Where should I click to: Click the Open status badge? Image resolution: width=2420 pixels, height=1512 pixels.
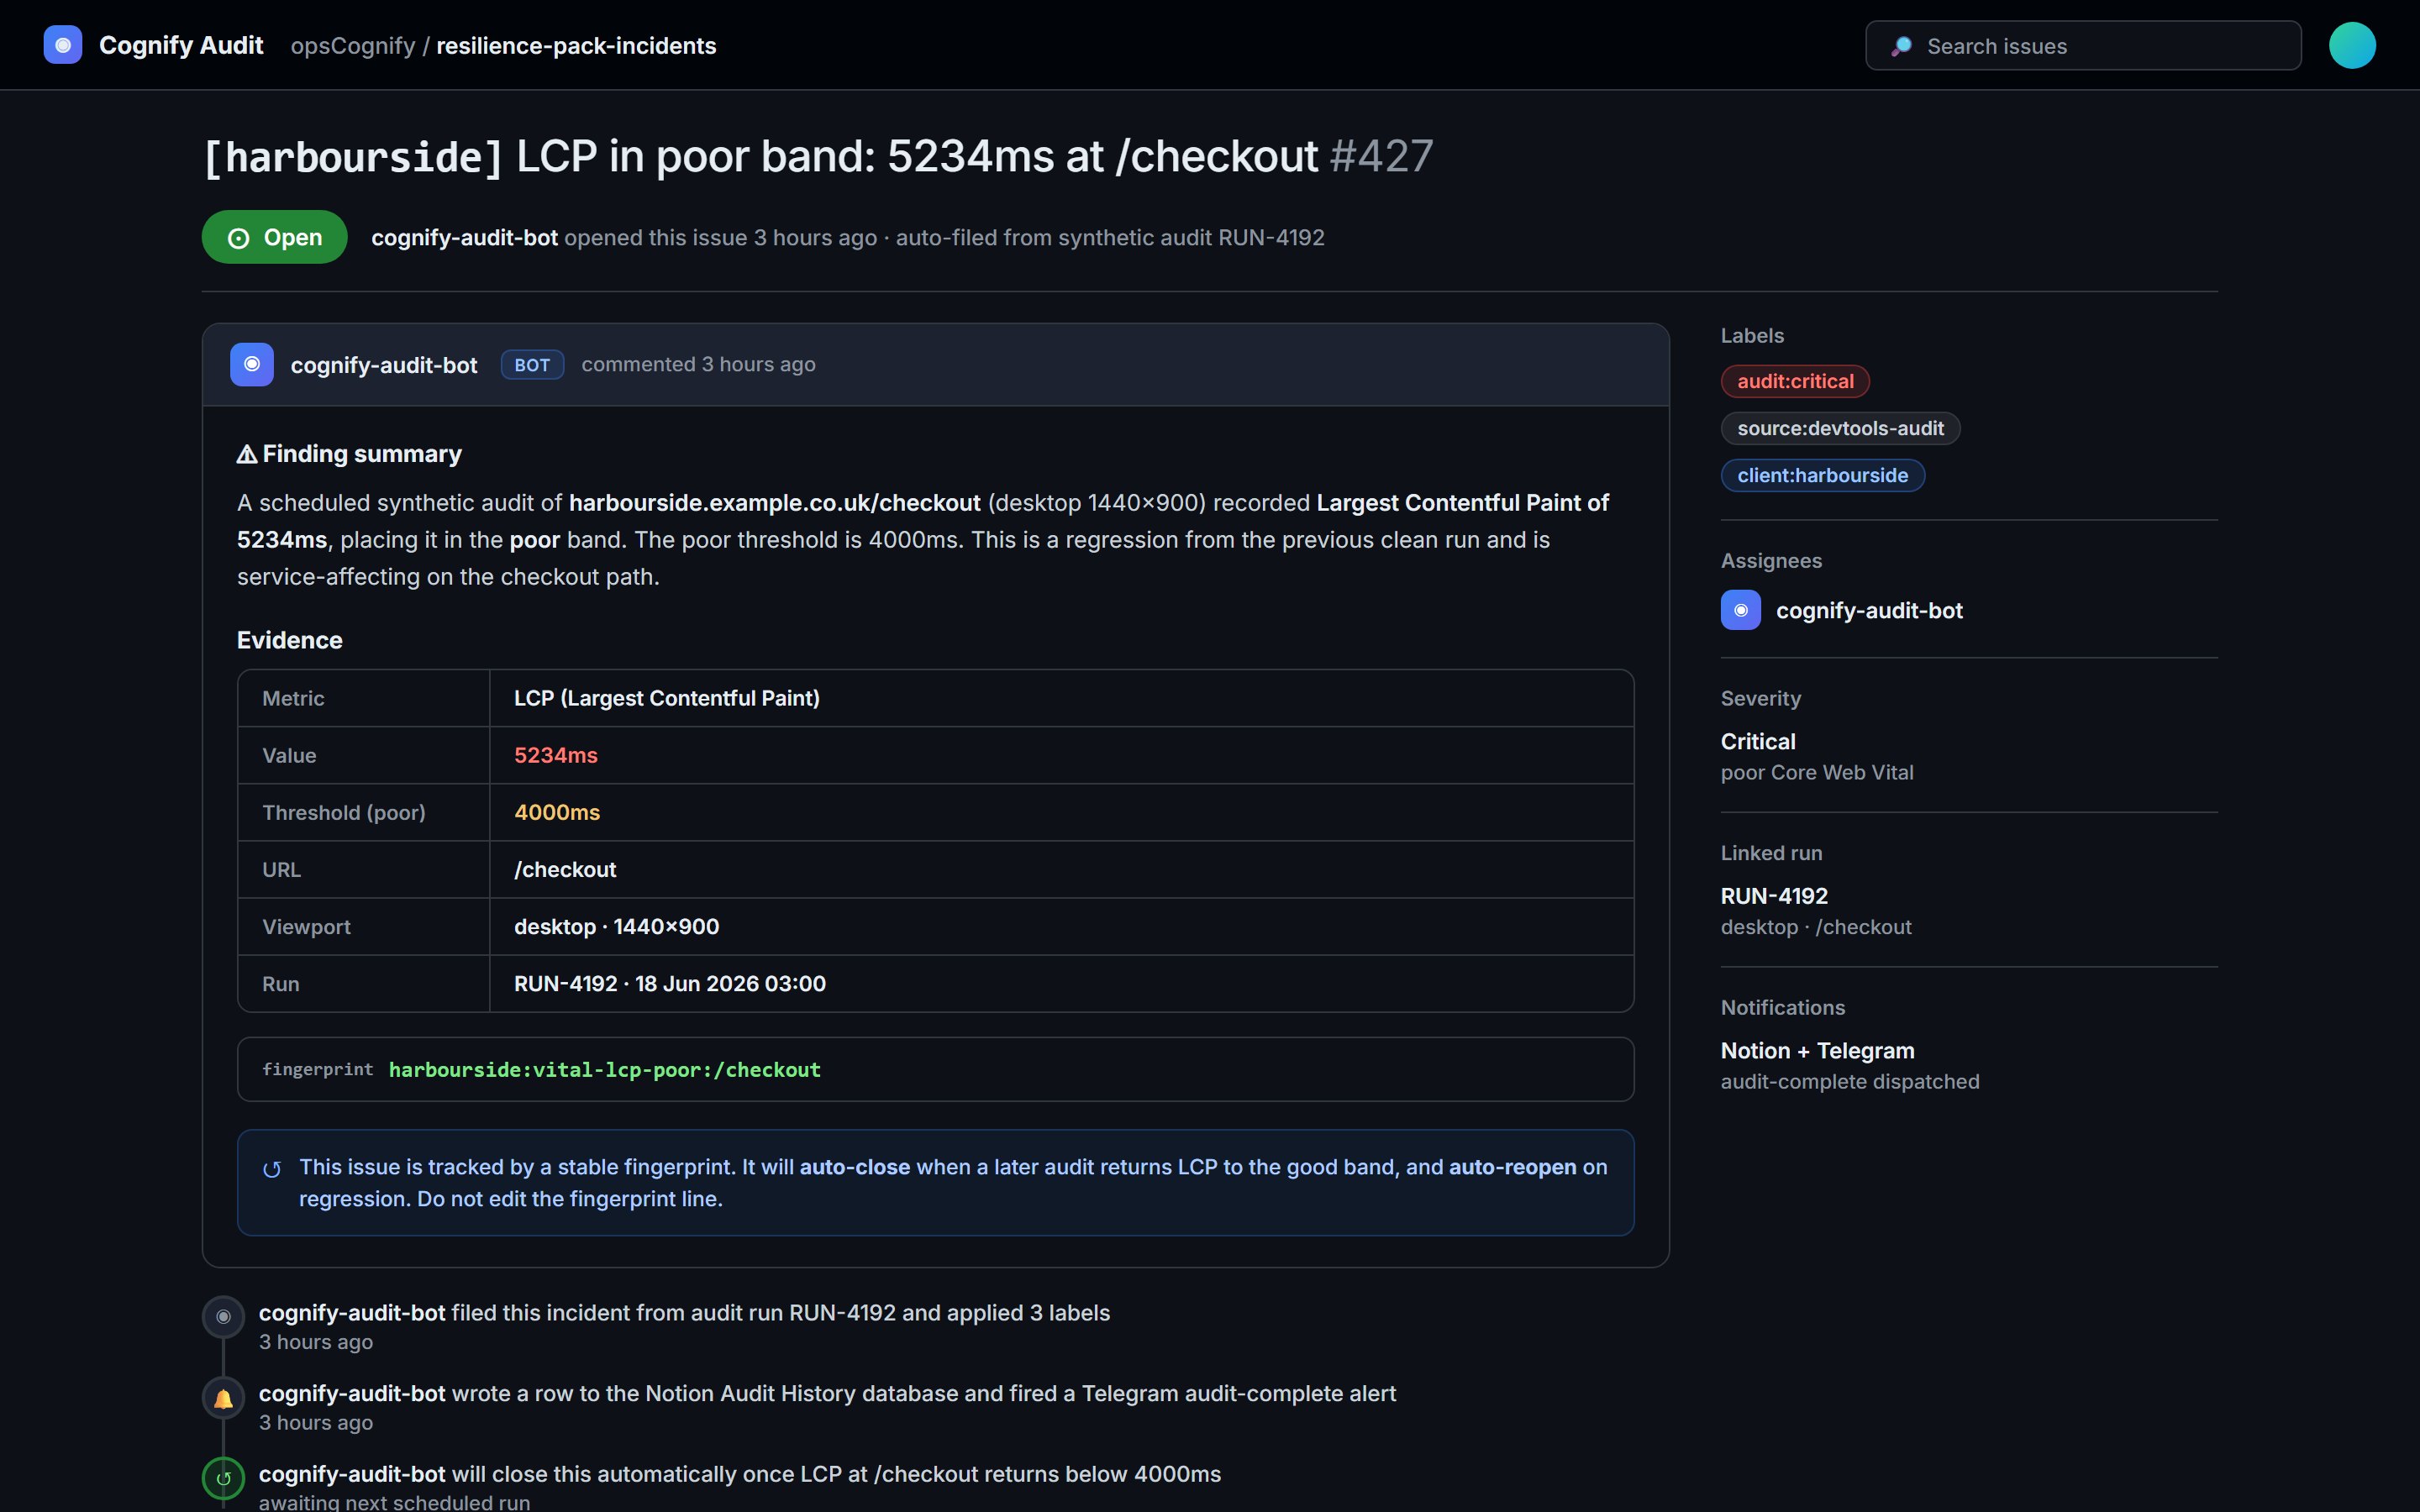pyautogui.click(x=275, y=237)
